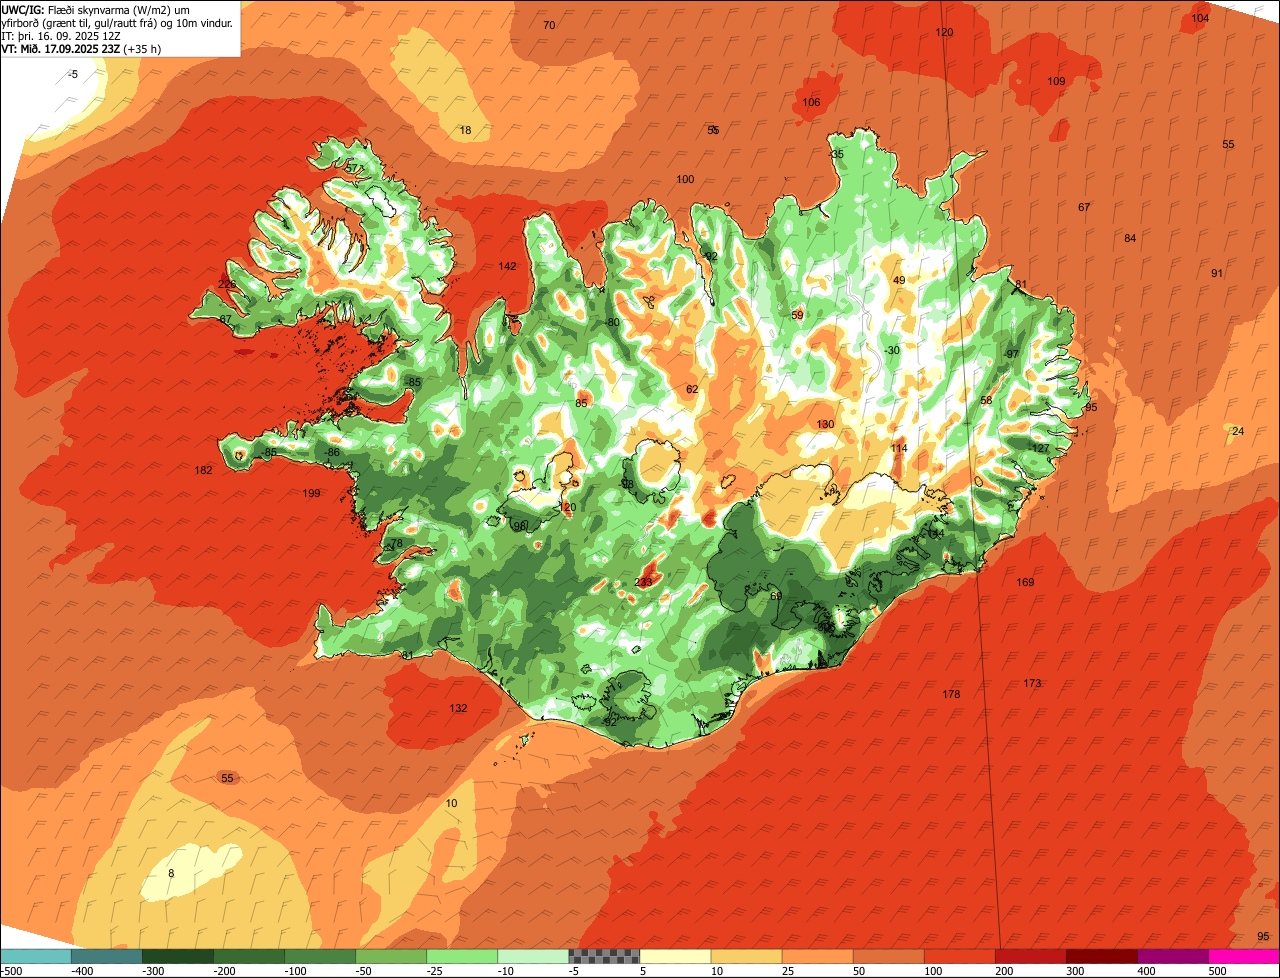Click the checkered -5 to 5 legend swatch

click(x=604, y=956)
